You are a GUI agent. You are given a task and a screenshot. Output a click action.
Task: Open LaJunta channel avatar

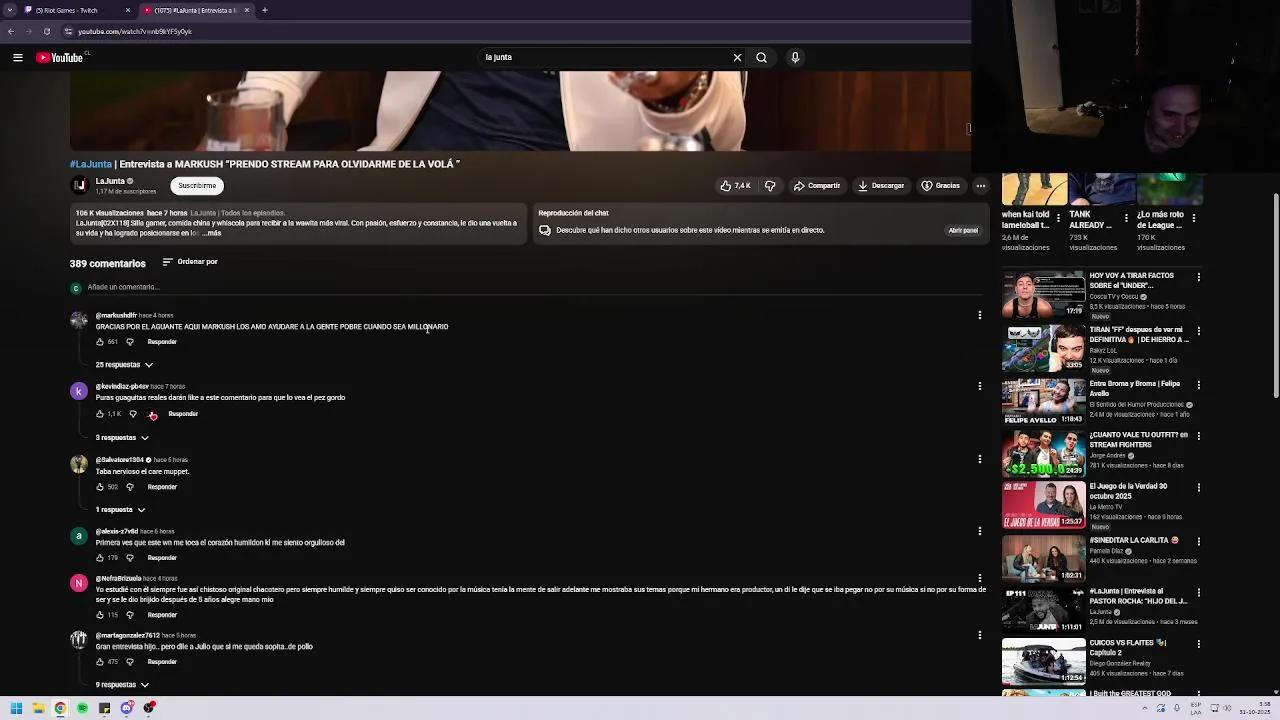click(x=80, y=185)
